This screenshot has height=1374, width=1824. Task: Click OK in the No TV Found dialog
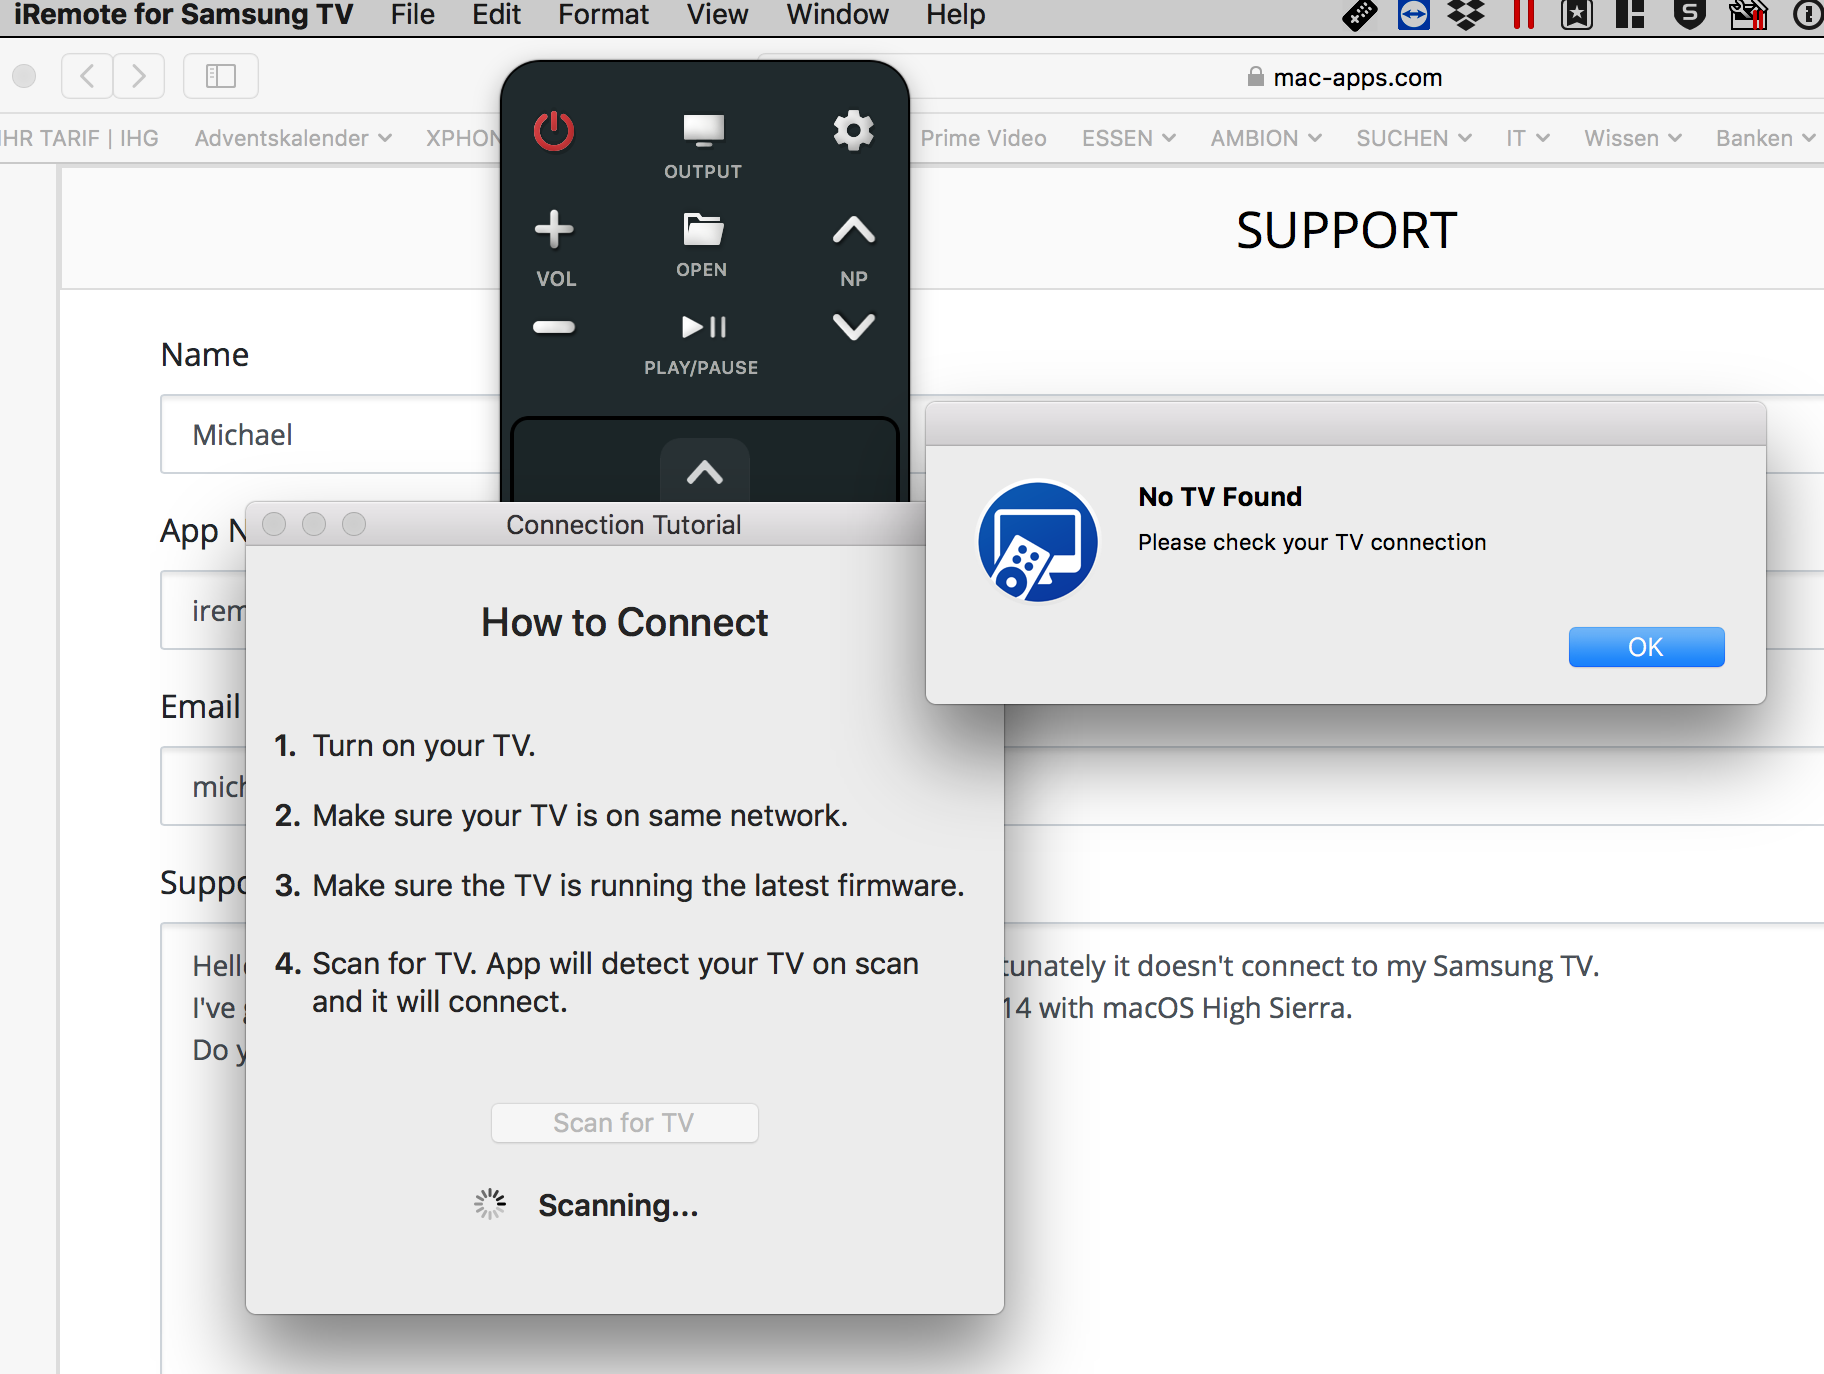(x=1646, y=647)
